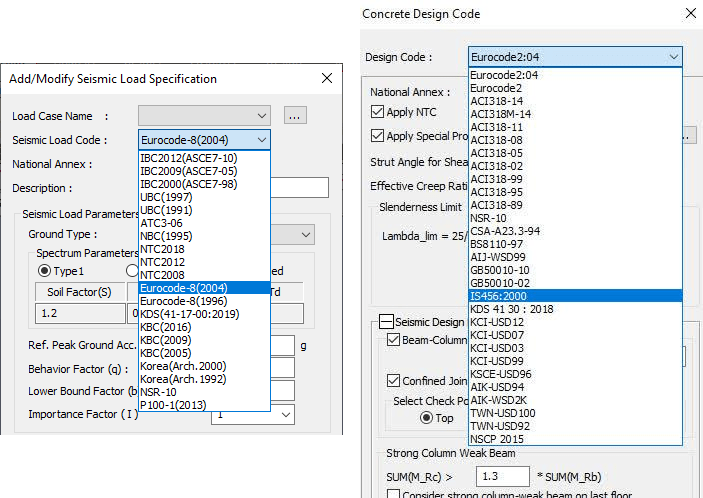This screenshot has width=703, height=498.
Task: Close the Add/Modify Seismic Load Specification dialog
Action: pyautogui.click(x=326, y=78)
